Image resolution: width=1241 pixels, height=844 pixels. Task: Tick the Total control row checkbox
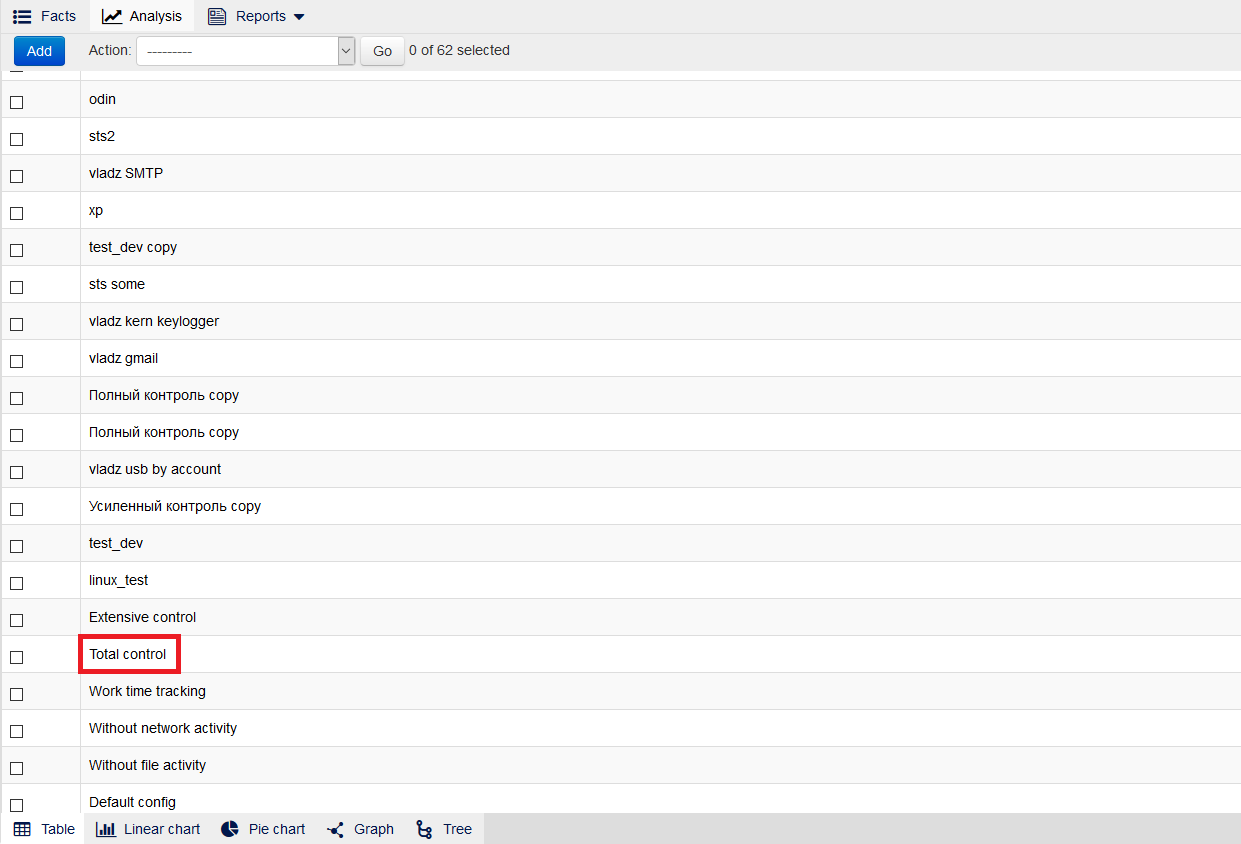pyautogui.click(x=16, y=657)
